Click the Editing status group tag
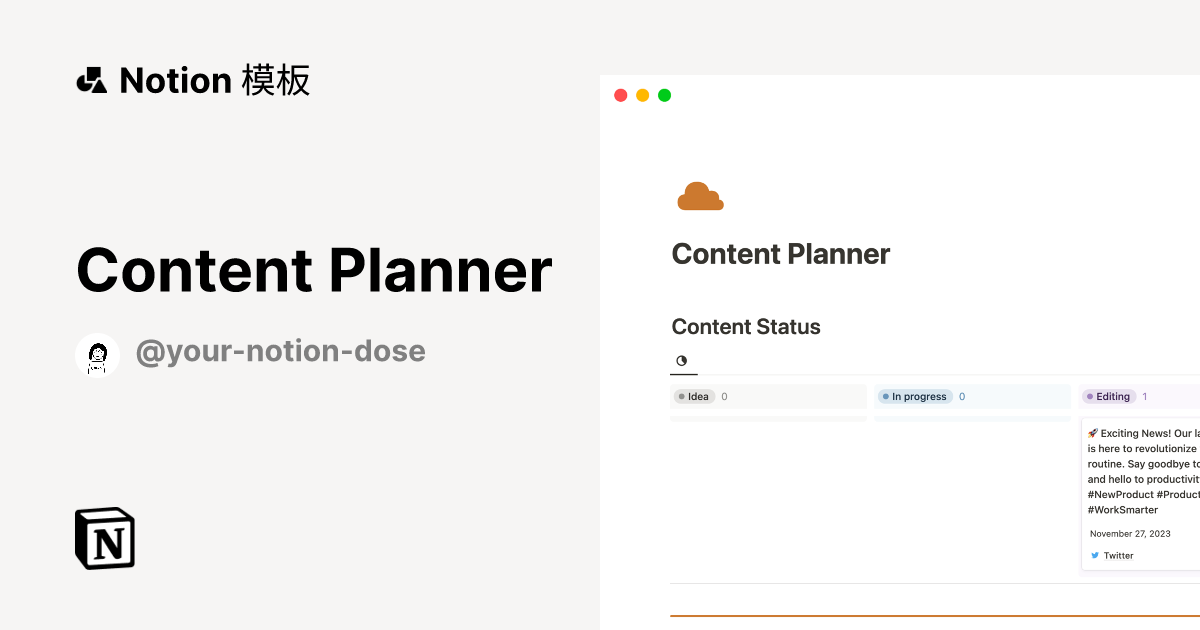1200x630 pixels. (x=1108, y=397)
